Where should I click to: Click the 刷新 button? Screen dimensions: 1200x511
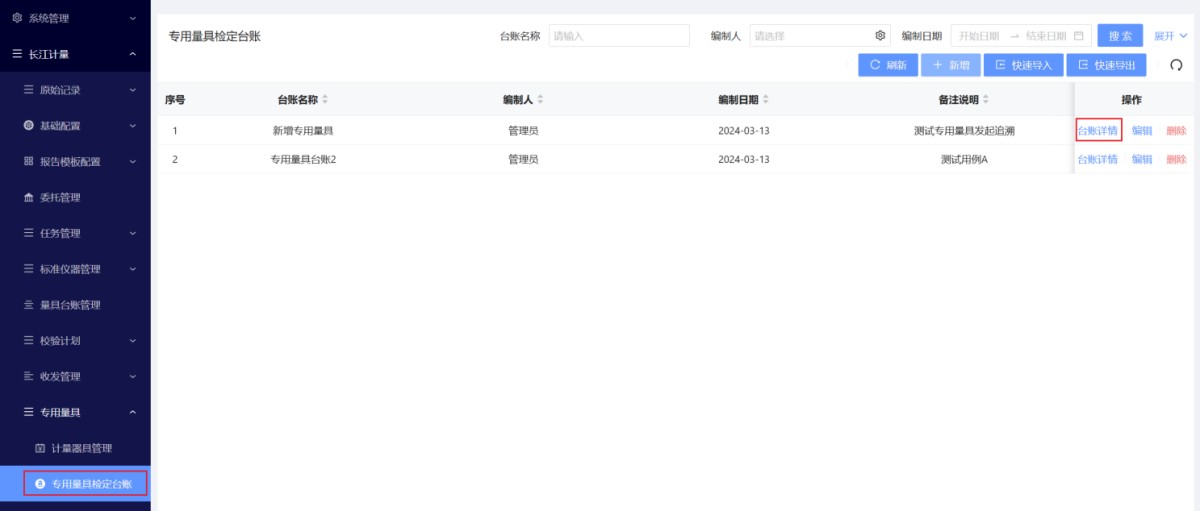[888, 65]
